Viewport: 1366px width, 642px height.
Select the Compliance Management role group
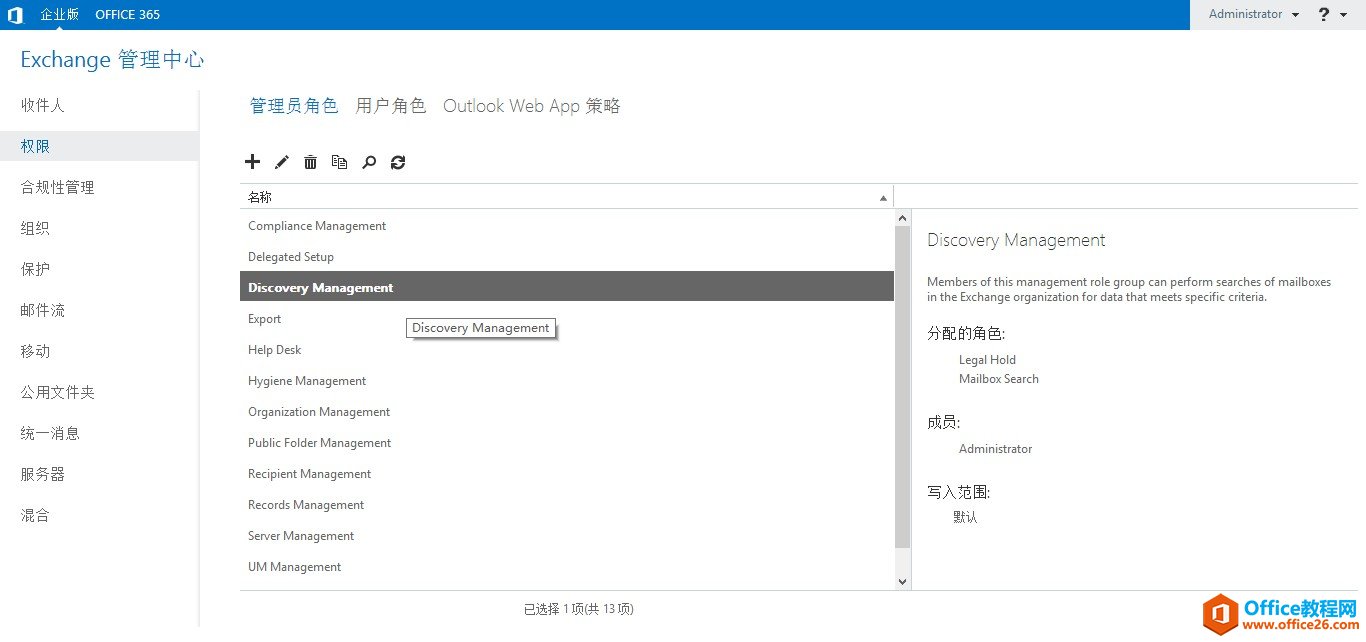click(x=316, y=225)
